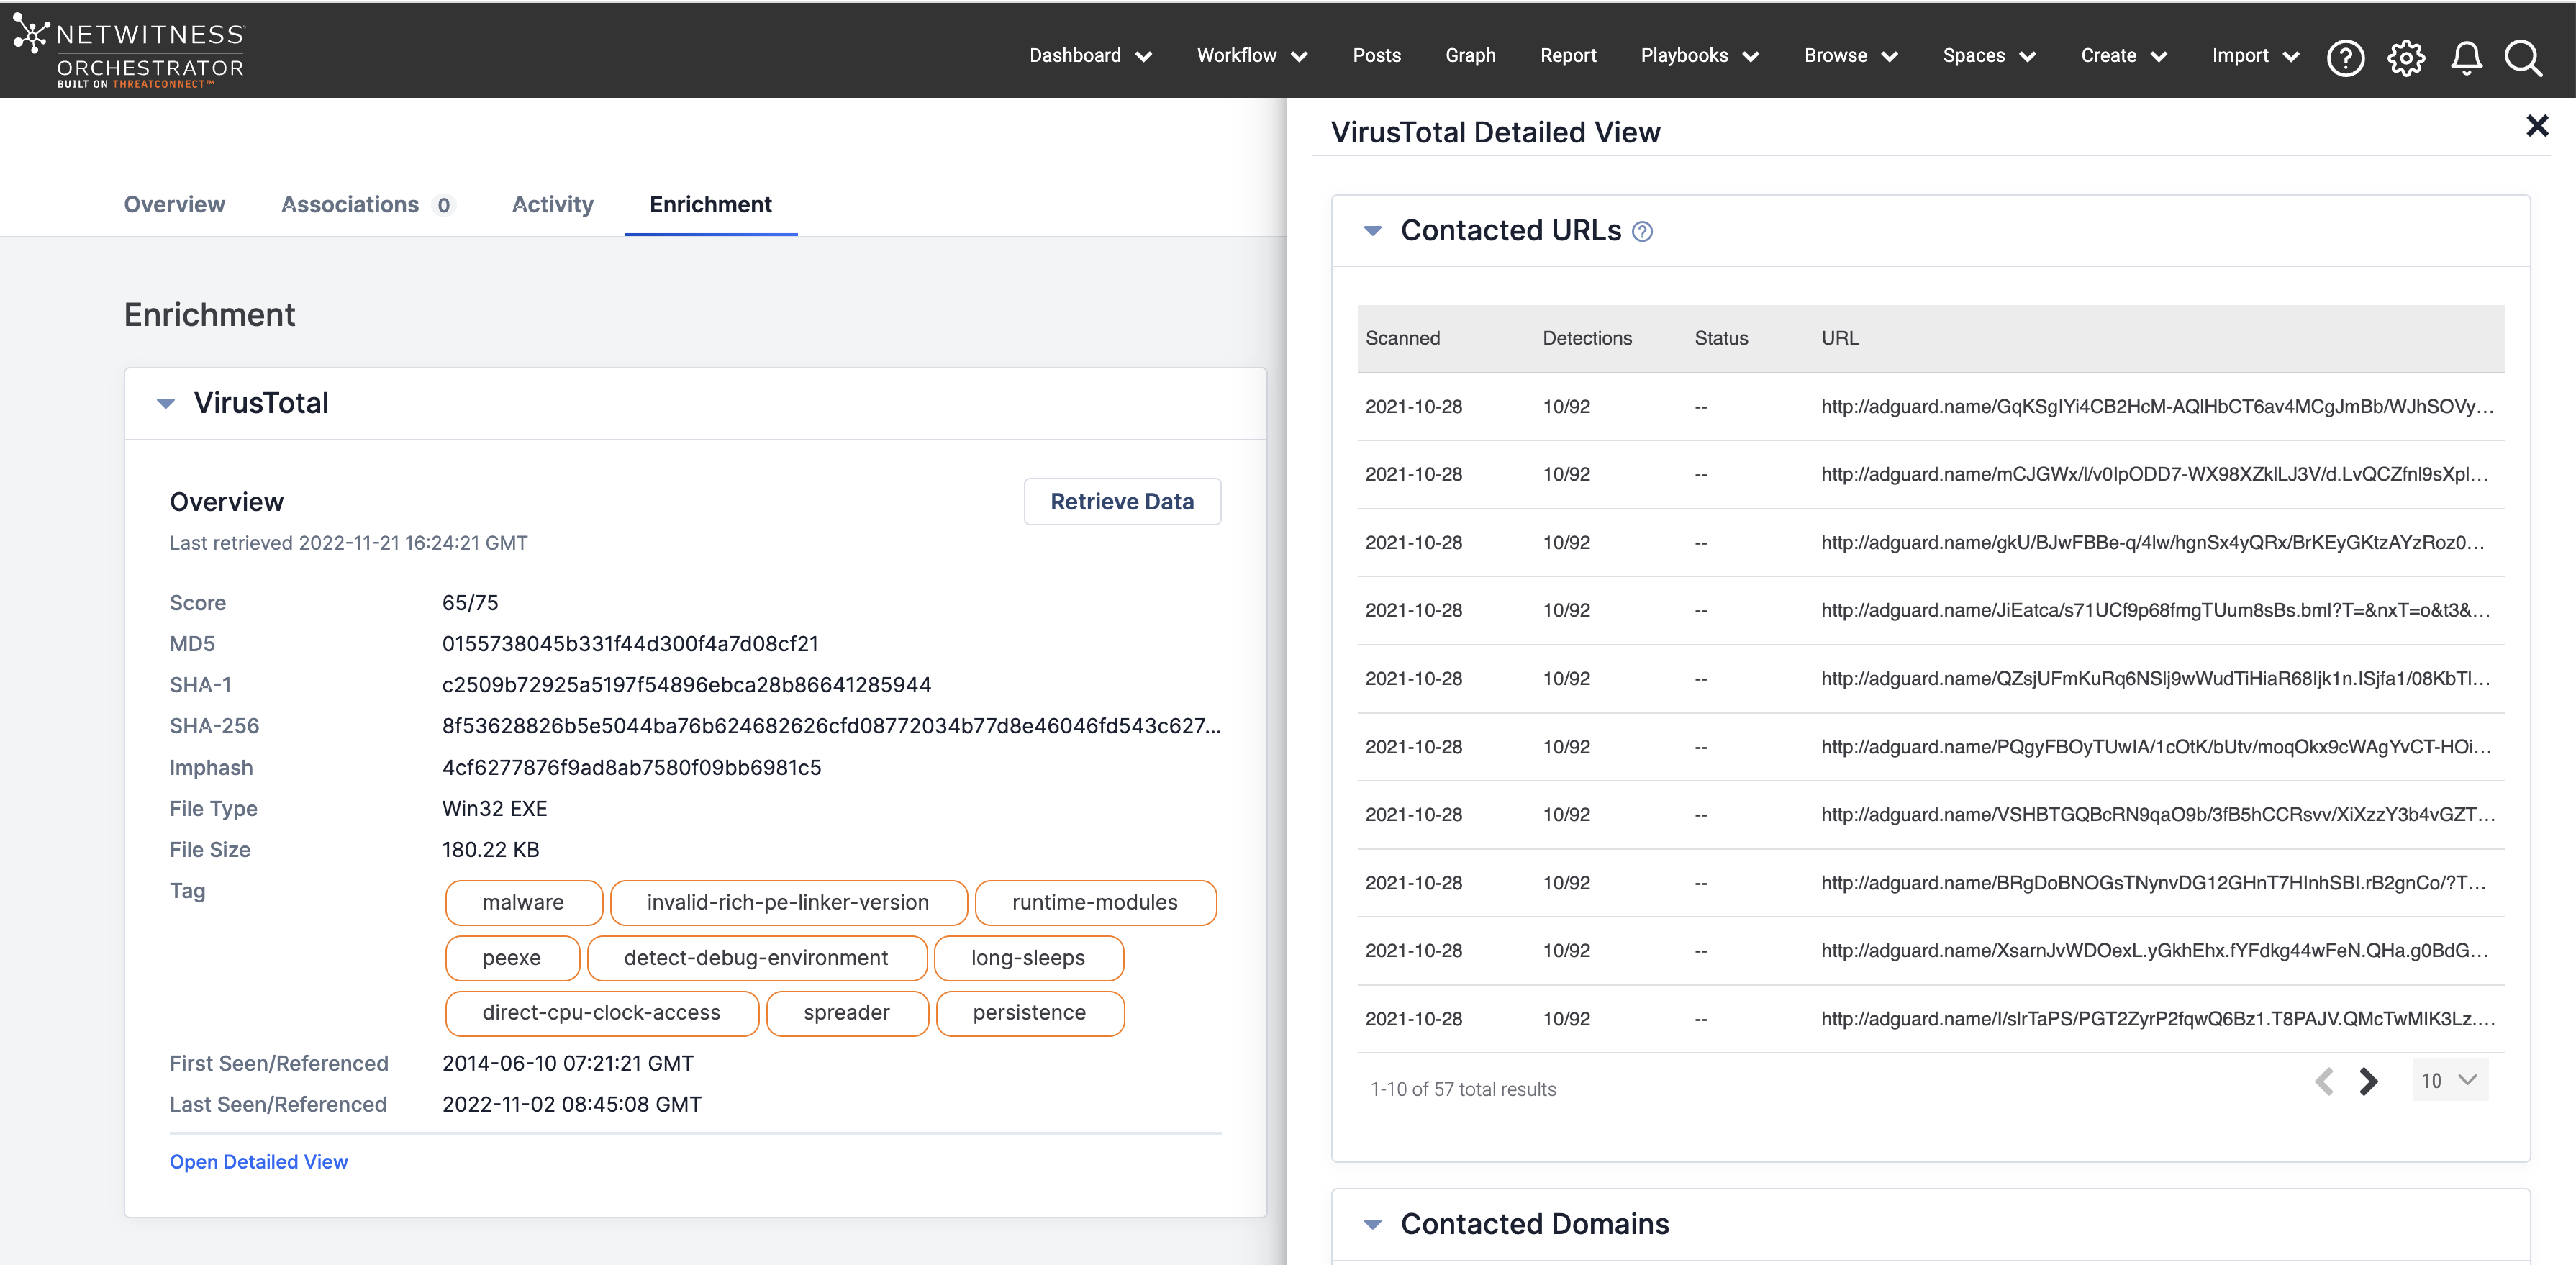Click the Detections column header
This screenshot has height=1265, width=2576.
click(1587, 339)
